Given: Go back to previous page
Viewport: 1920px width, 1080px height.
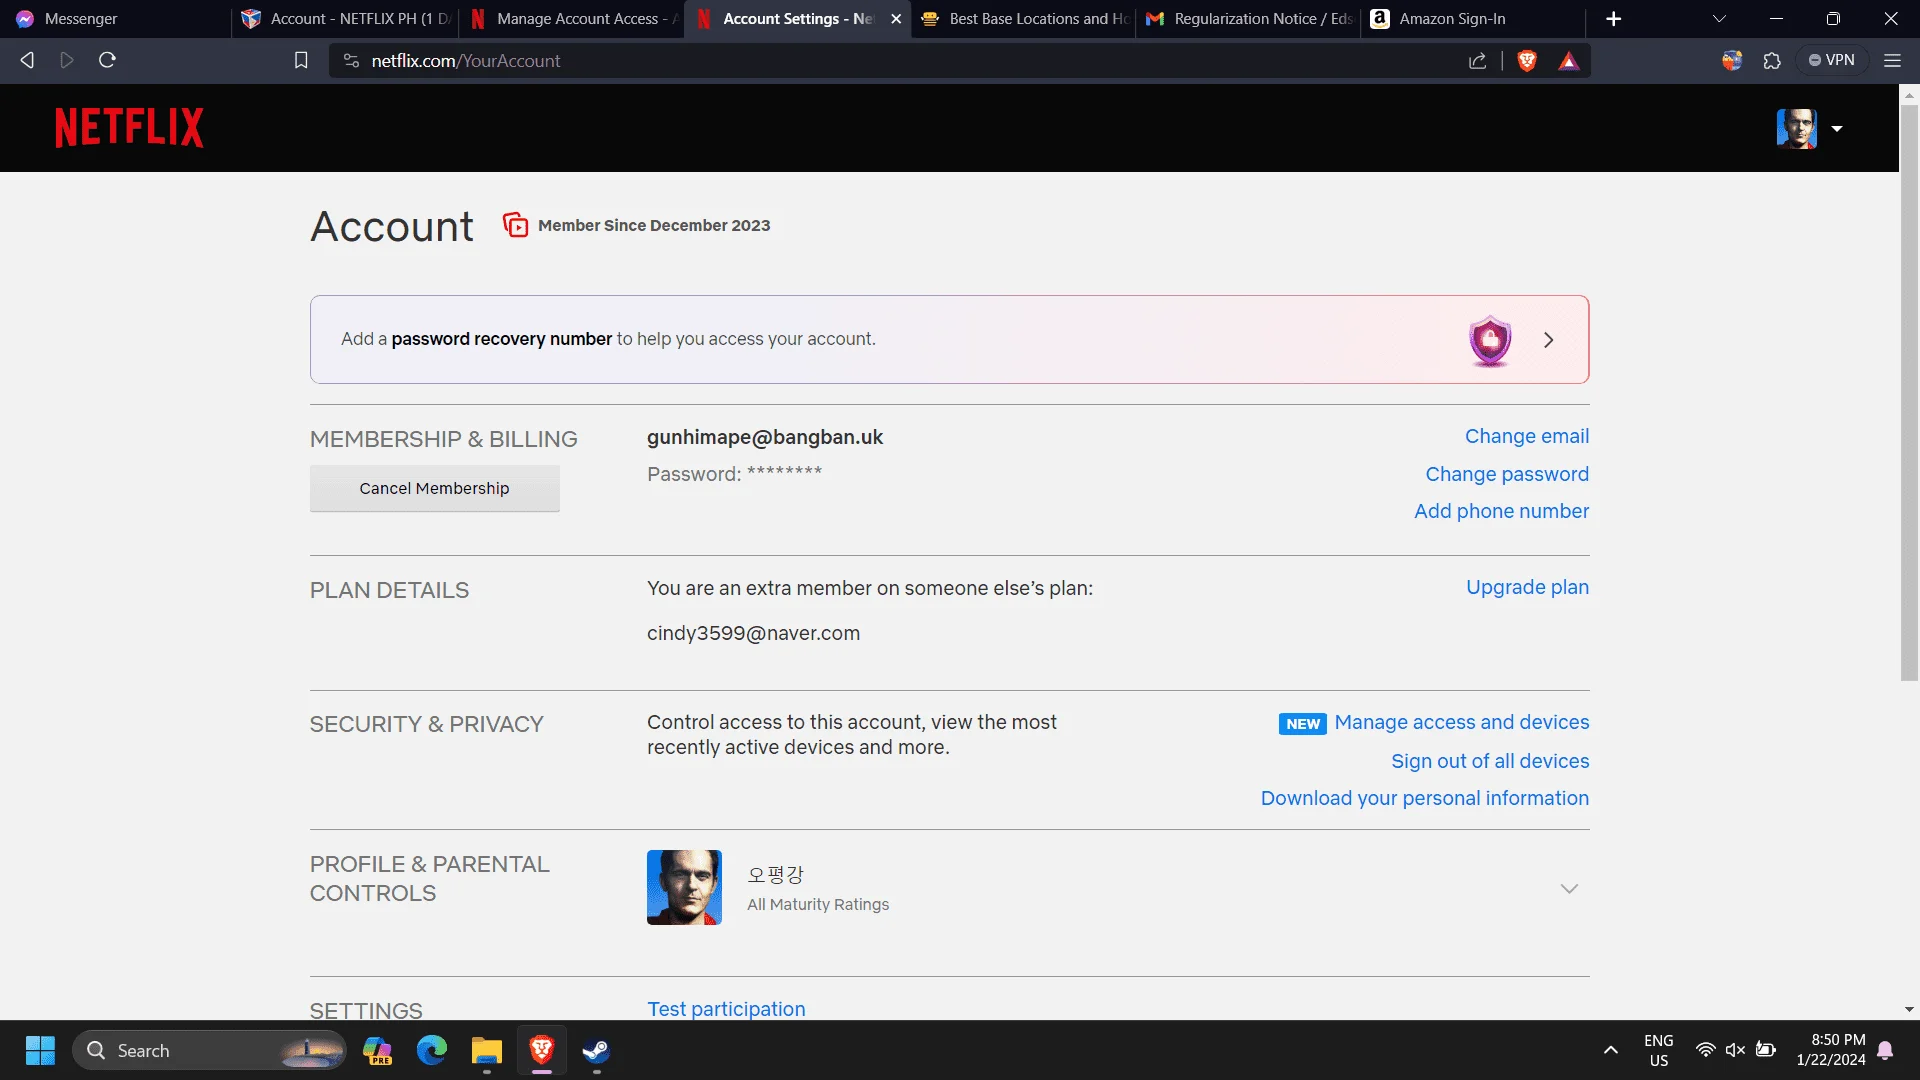Looking at the screenshot, I should pyautogui.click(x=27, y=60).
